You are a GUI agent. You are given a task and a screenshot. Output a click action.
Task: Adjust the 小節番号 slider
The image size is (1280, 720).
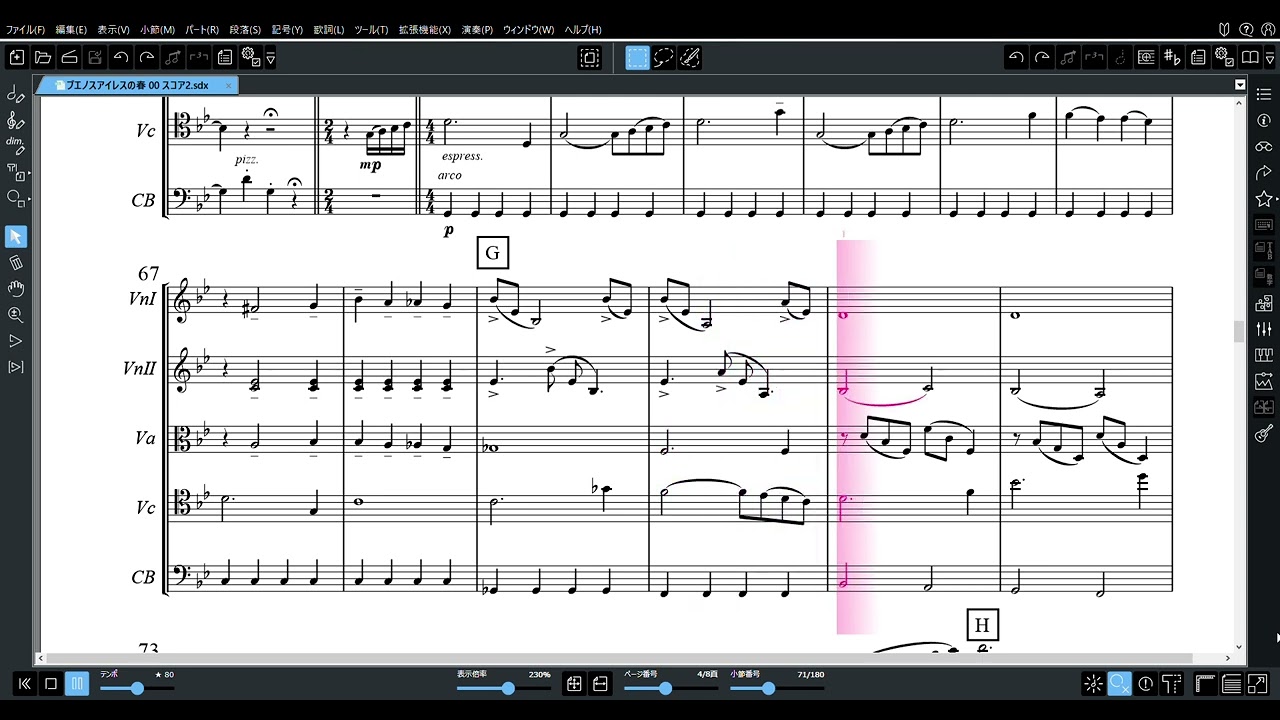point(768,688)
